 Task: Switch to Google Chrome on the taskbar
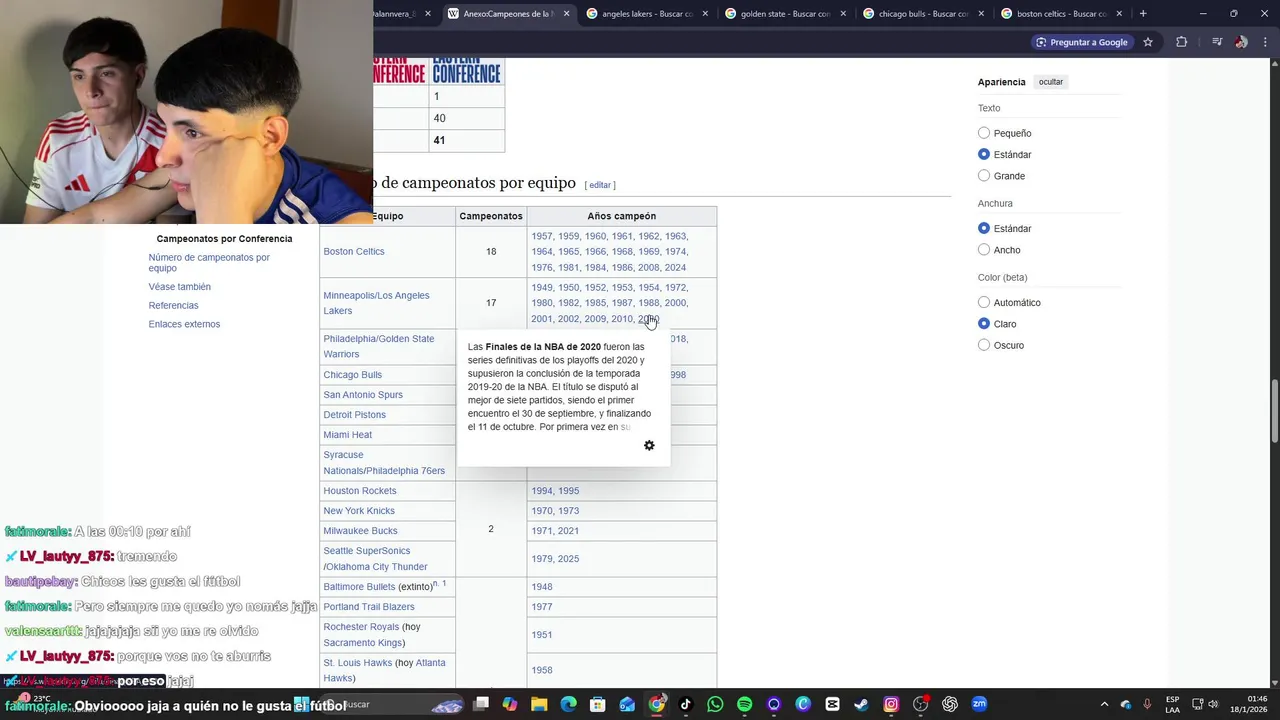656,704
